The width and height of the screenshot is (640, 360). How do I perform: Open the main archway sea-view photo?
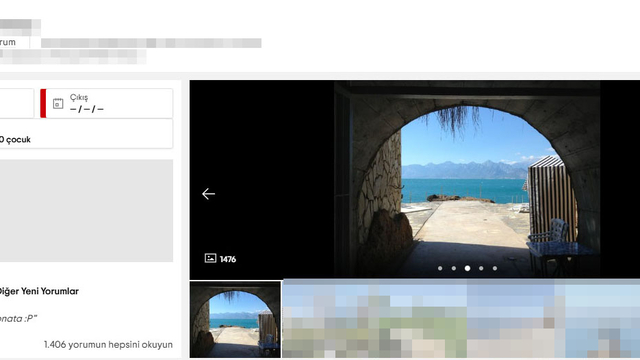[467, 178]
